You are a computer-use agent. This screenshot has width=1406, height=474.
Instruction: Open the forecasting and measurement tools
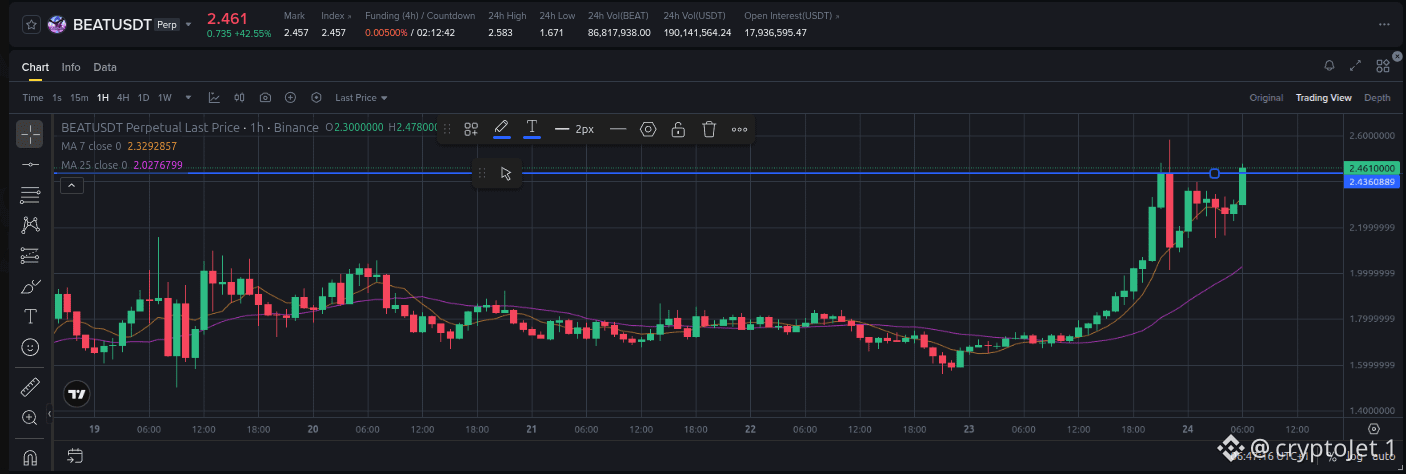pyautogui.click(x=30, y=256)
